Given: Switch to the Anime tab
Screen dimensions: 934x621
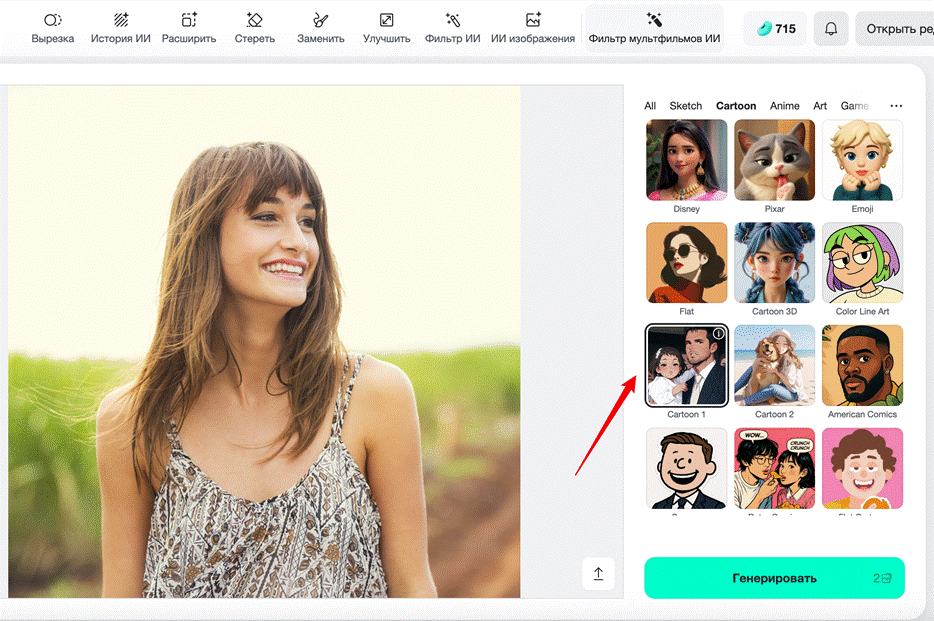Looking at the screenshot, I should (x=784, y=106).
